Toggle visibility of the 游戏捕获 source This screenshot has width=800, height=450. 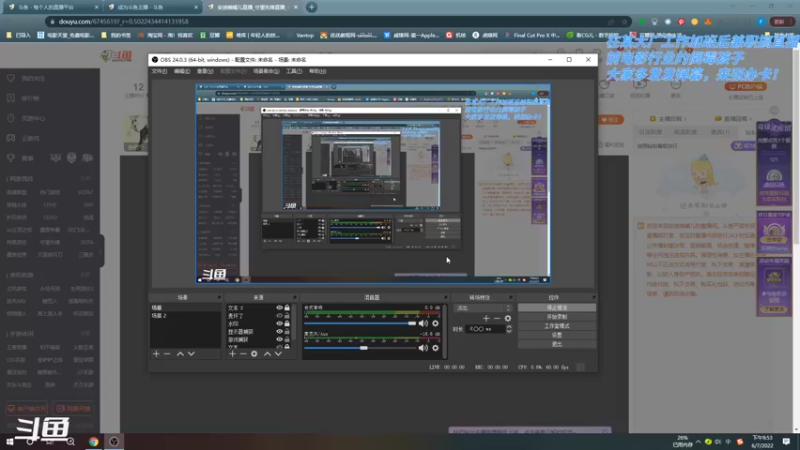(x=279, y=339)
